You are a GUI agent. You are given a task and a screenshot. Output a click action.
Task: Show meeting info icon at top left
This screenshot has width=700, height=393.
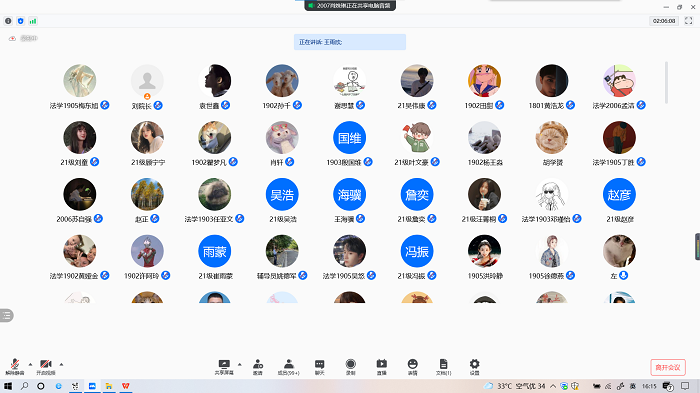click(x=8, y=21)
